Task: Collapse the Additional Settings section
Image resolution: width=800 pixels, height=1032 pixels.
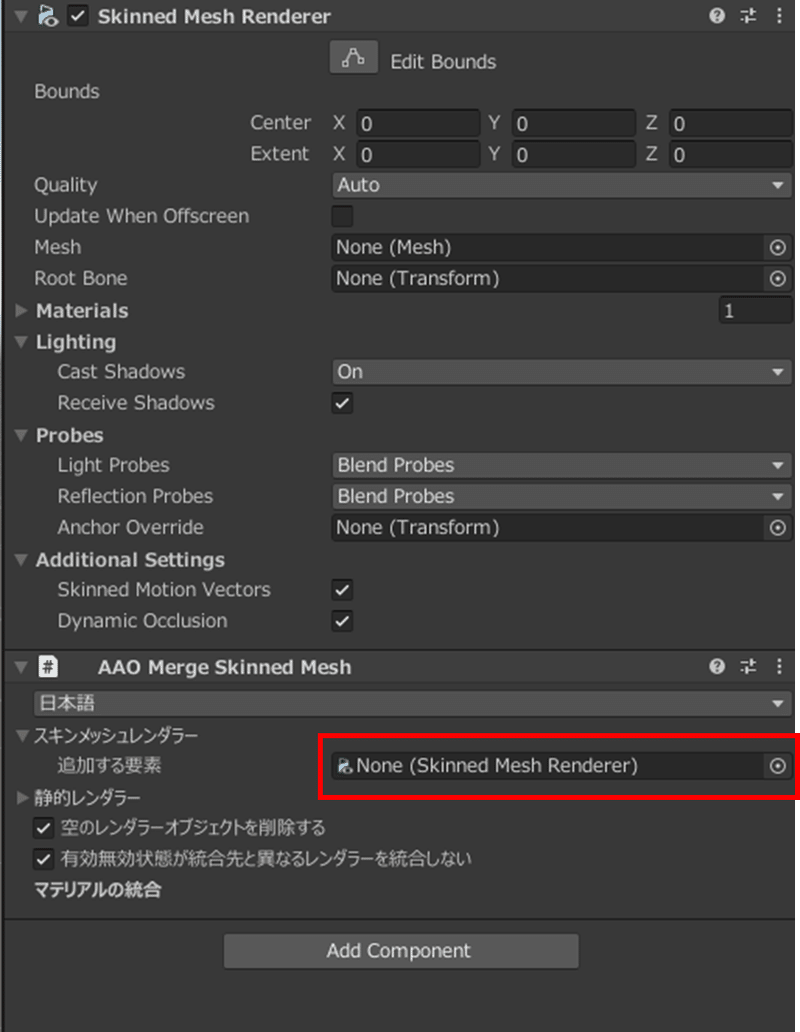Action: [21, 559]
